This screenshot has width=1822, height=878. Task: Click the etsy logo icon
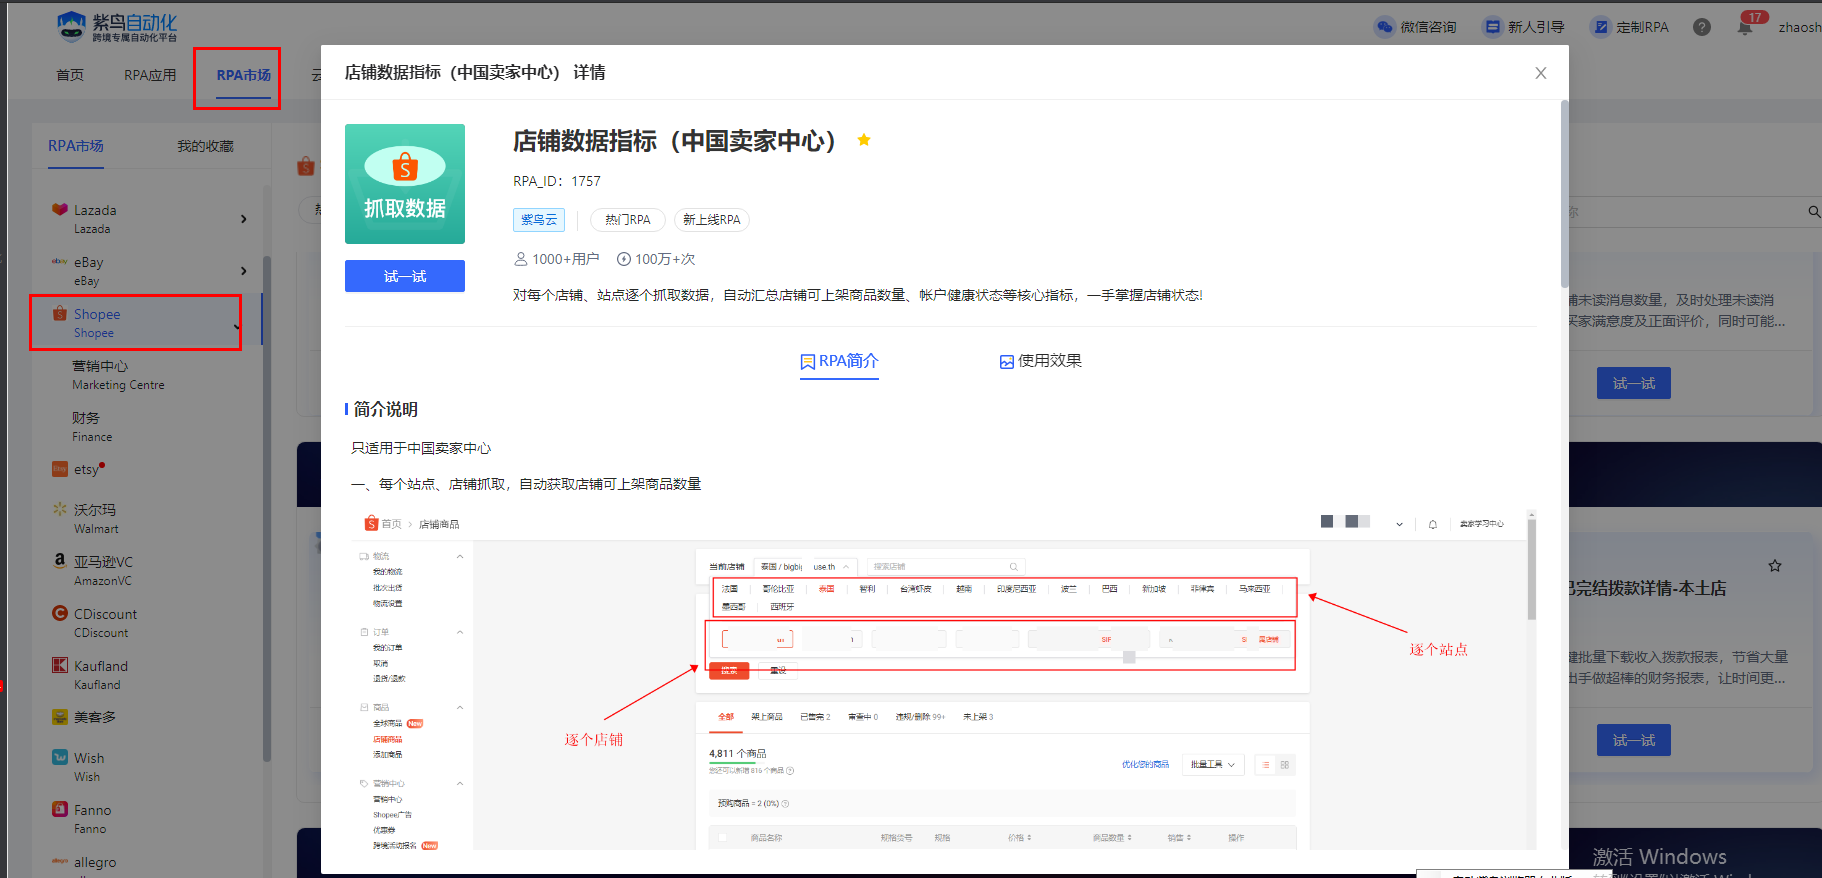60,469
